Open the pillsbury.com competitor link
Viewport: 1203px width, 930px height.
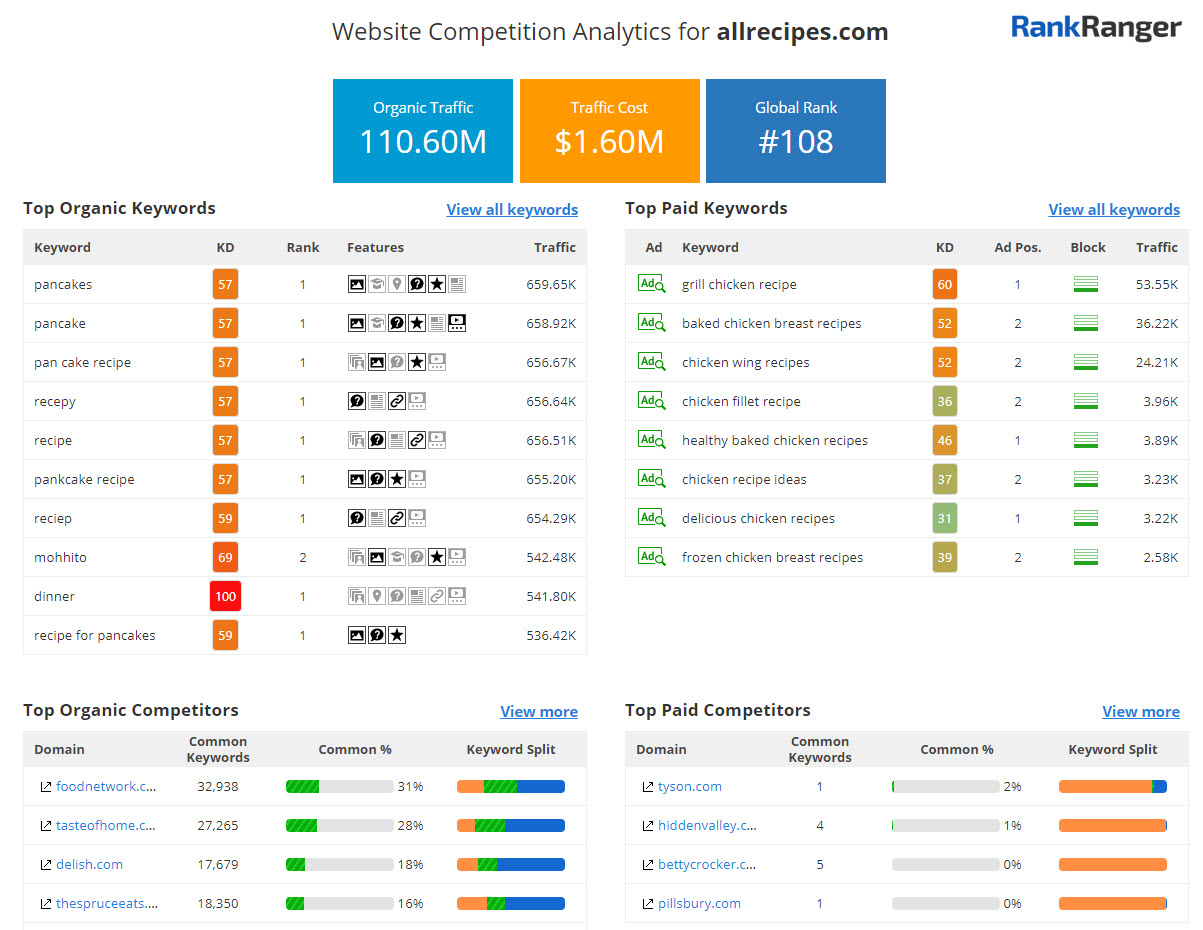[699, 904]
